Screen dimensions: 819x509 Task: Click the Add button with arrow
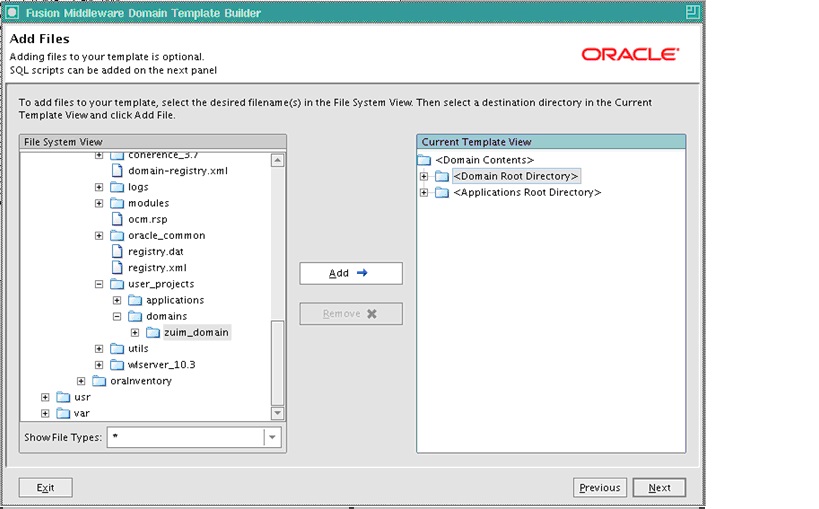[x=351, y=273]
